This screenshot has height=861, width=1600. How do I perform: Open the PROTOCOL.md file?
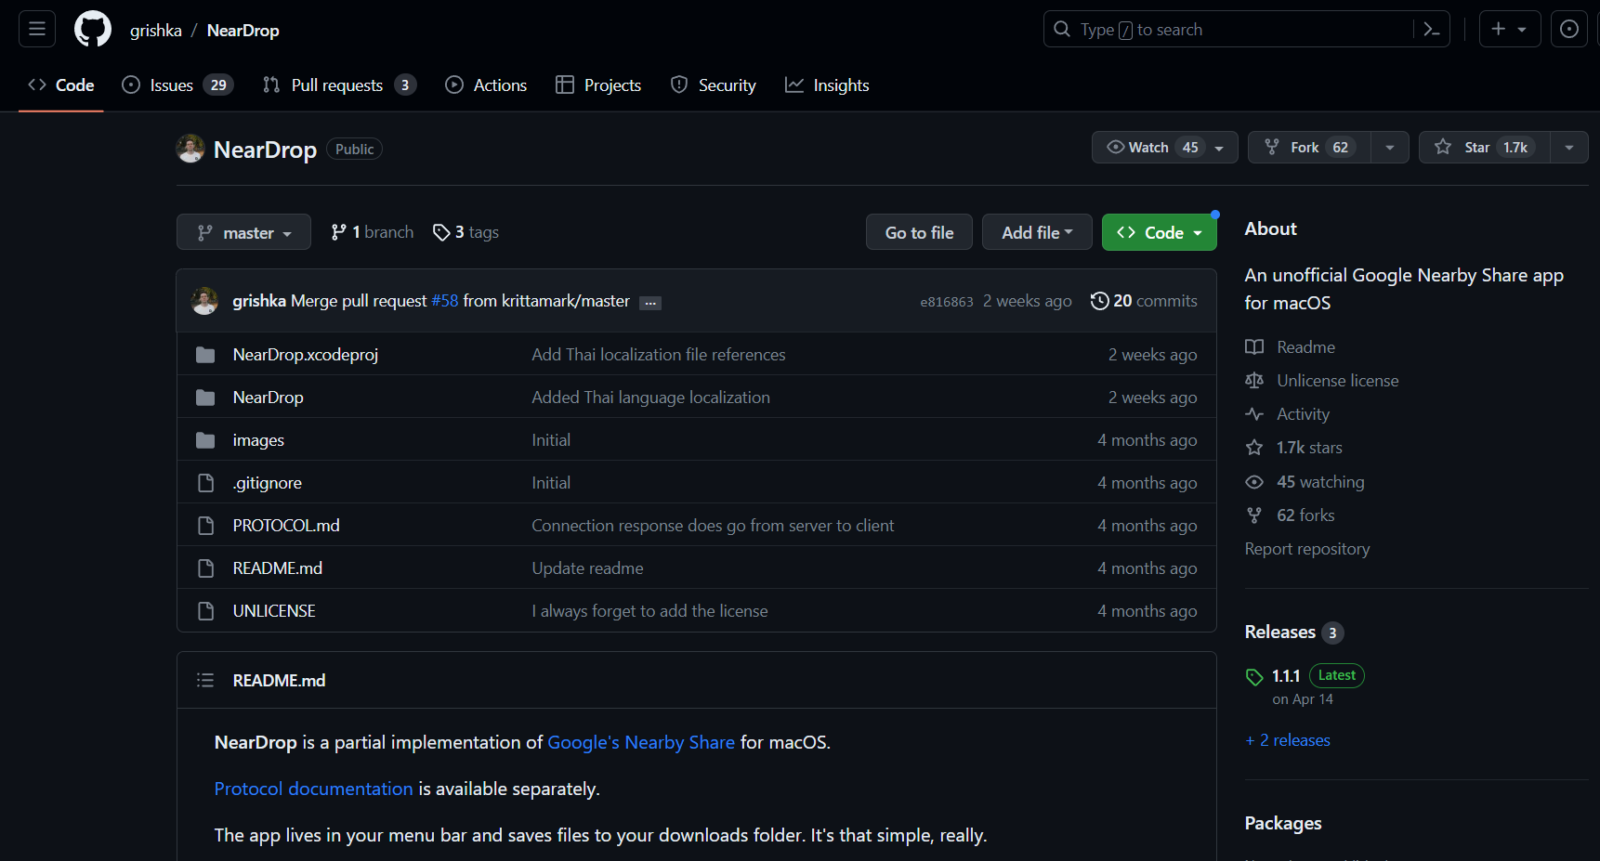(286, 525)
